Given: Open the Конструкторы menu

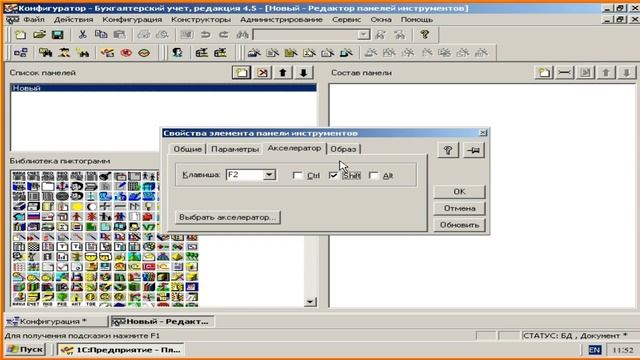Looking at the screenshot, I should [x=201, y=20].
